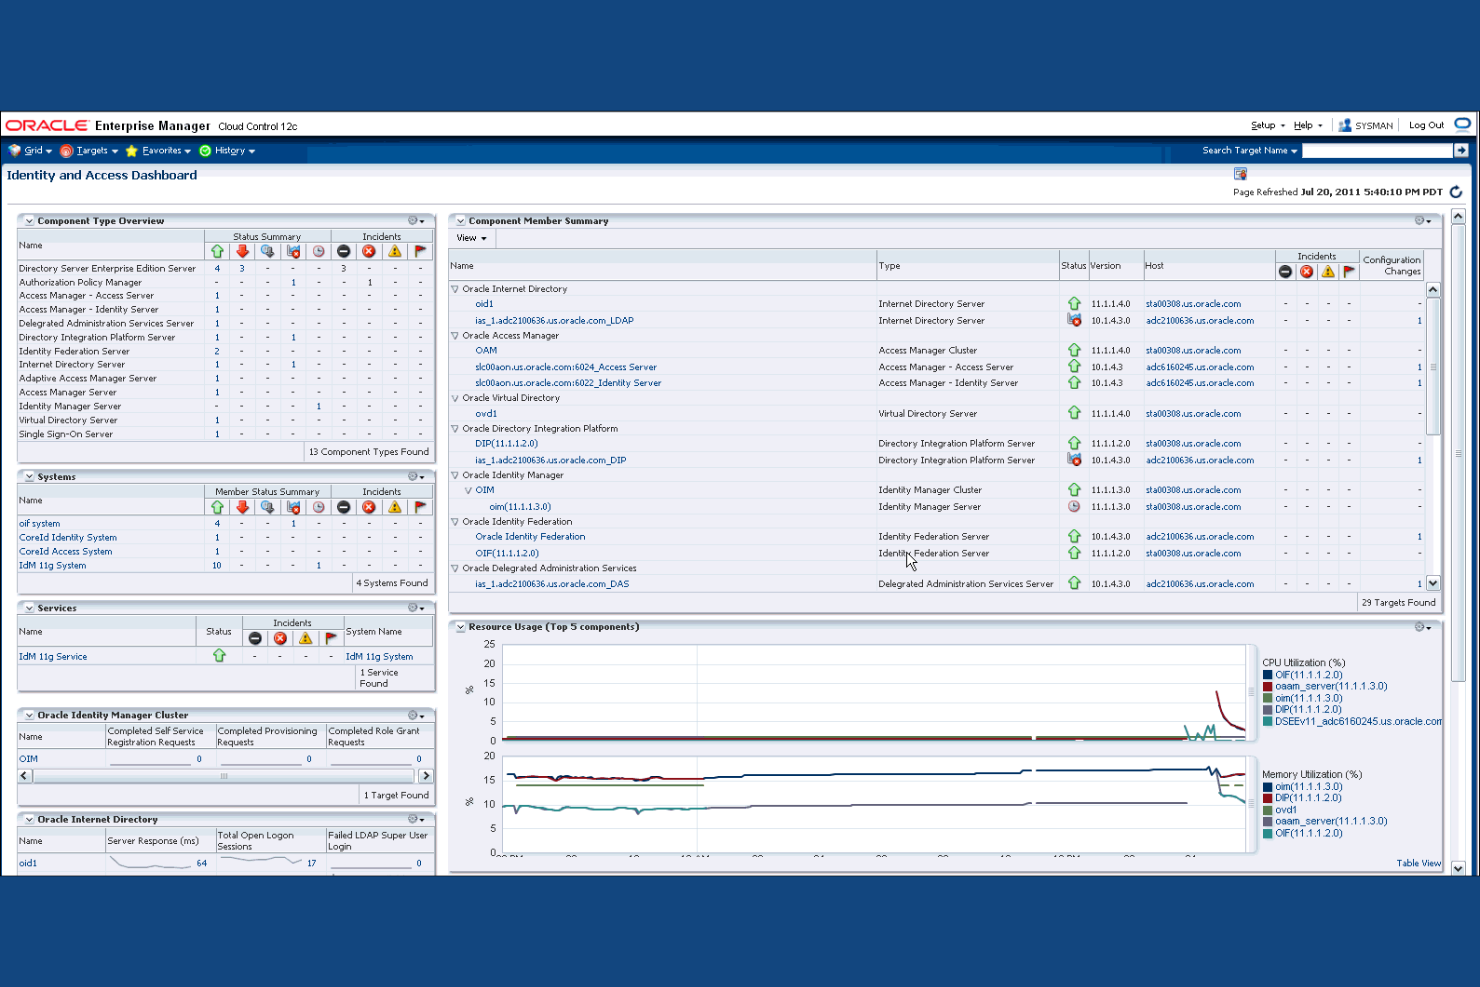Open the gear options icon on Component Type Overview panel

[411, 221]
